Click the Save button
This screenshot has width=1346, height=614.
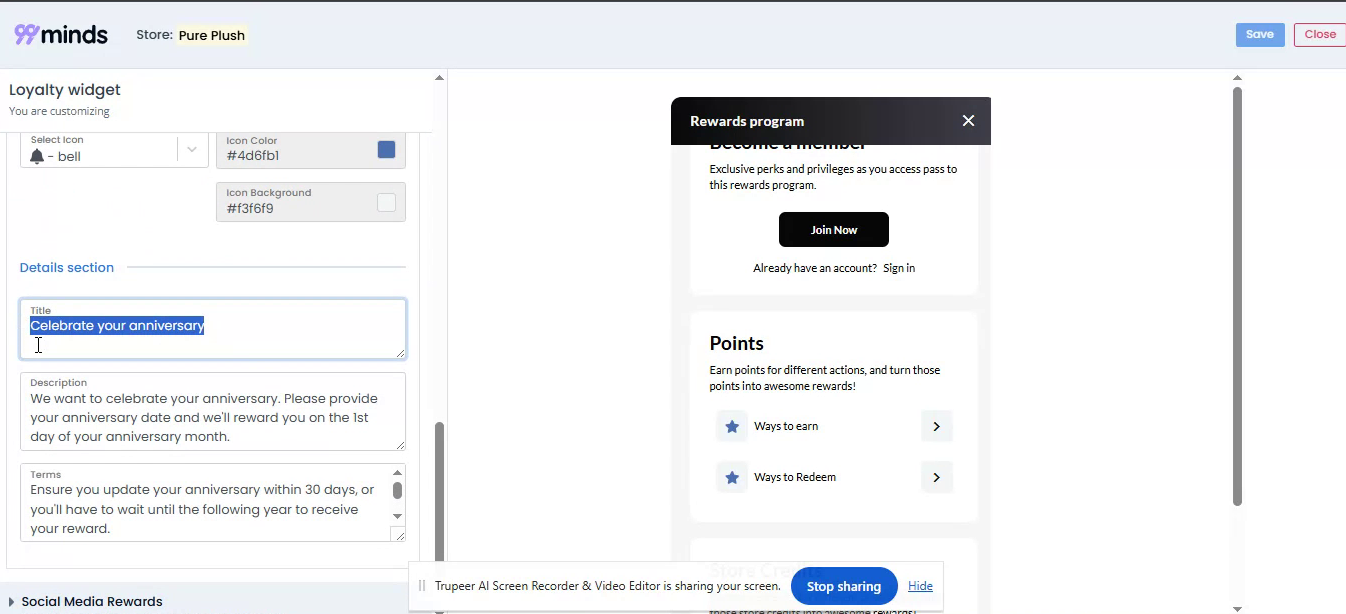(x=1260, y=35)
